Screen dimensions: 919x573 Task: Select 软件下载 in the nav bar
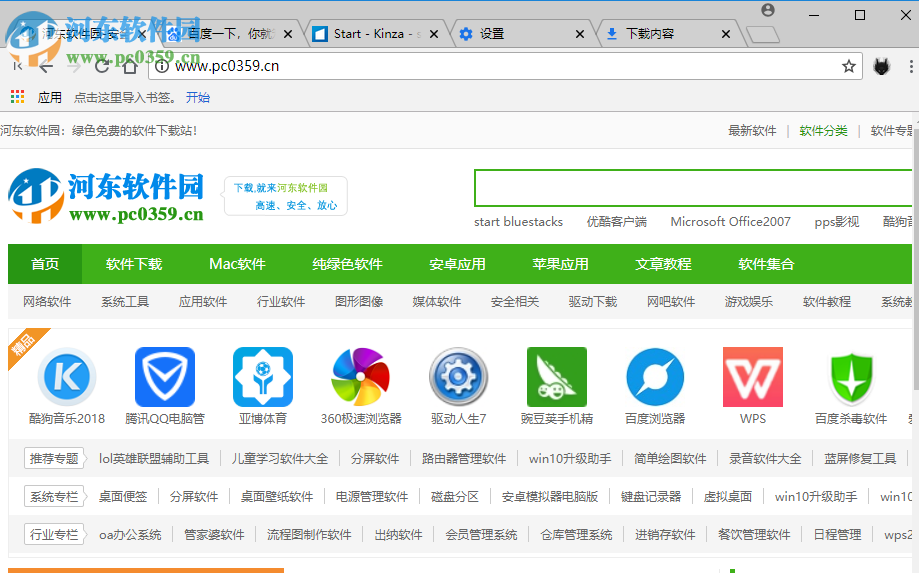(134, 264)
